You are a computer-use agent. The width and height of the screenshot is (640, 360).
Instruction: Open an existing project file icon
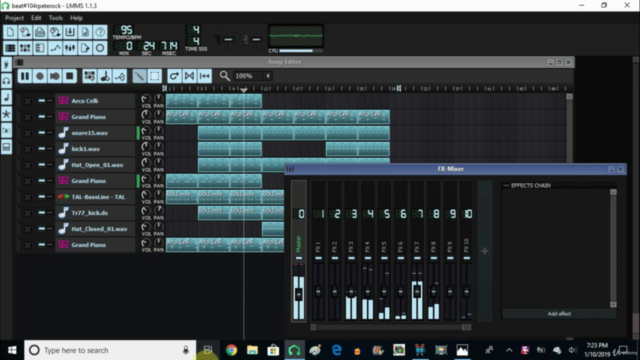click(40, 32)
